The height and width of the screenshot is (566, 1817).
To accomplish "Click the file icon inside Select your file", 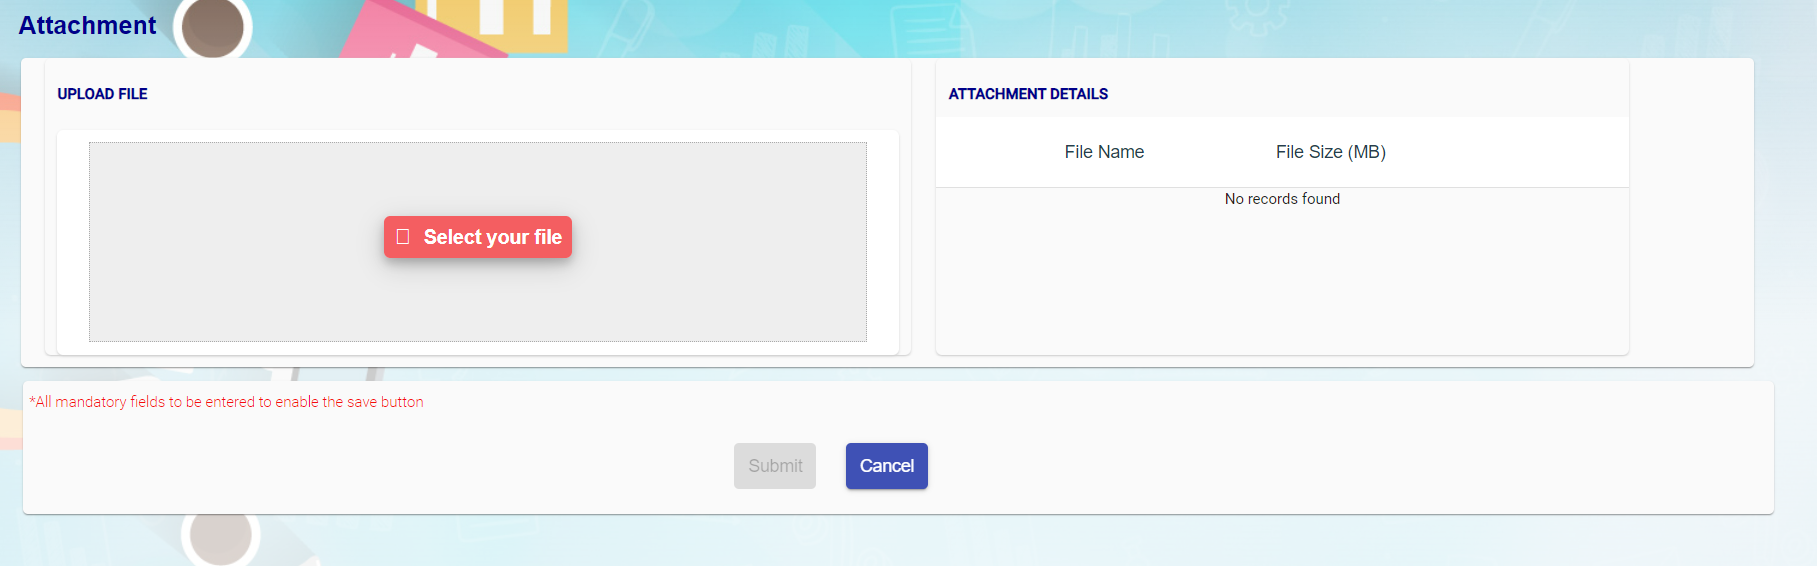I will (403, 237).
